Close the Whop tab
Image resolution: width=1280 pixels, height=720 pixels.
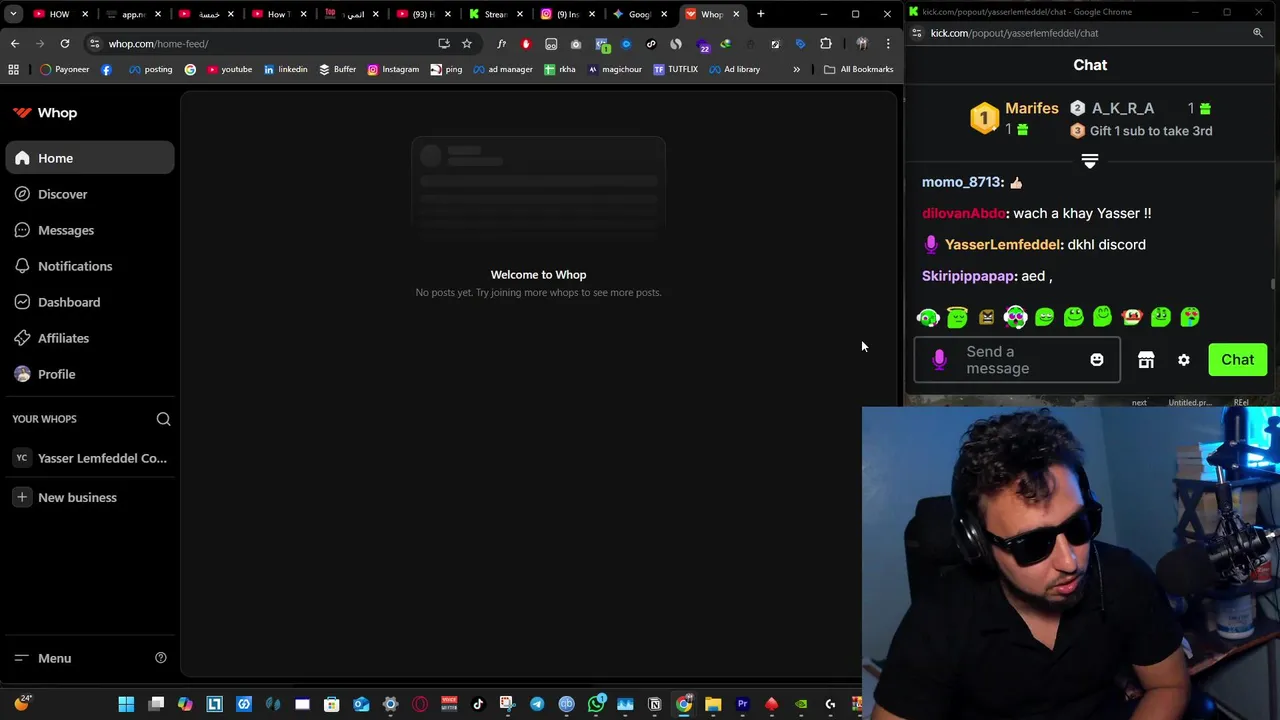736,14
